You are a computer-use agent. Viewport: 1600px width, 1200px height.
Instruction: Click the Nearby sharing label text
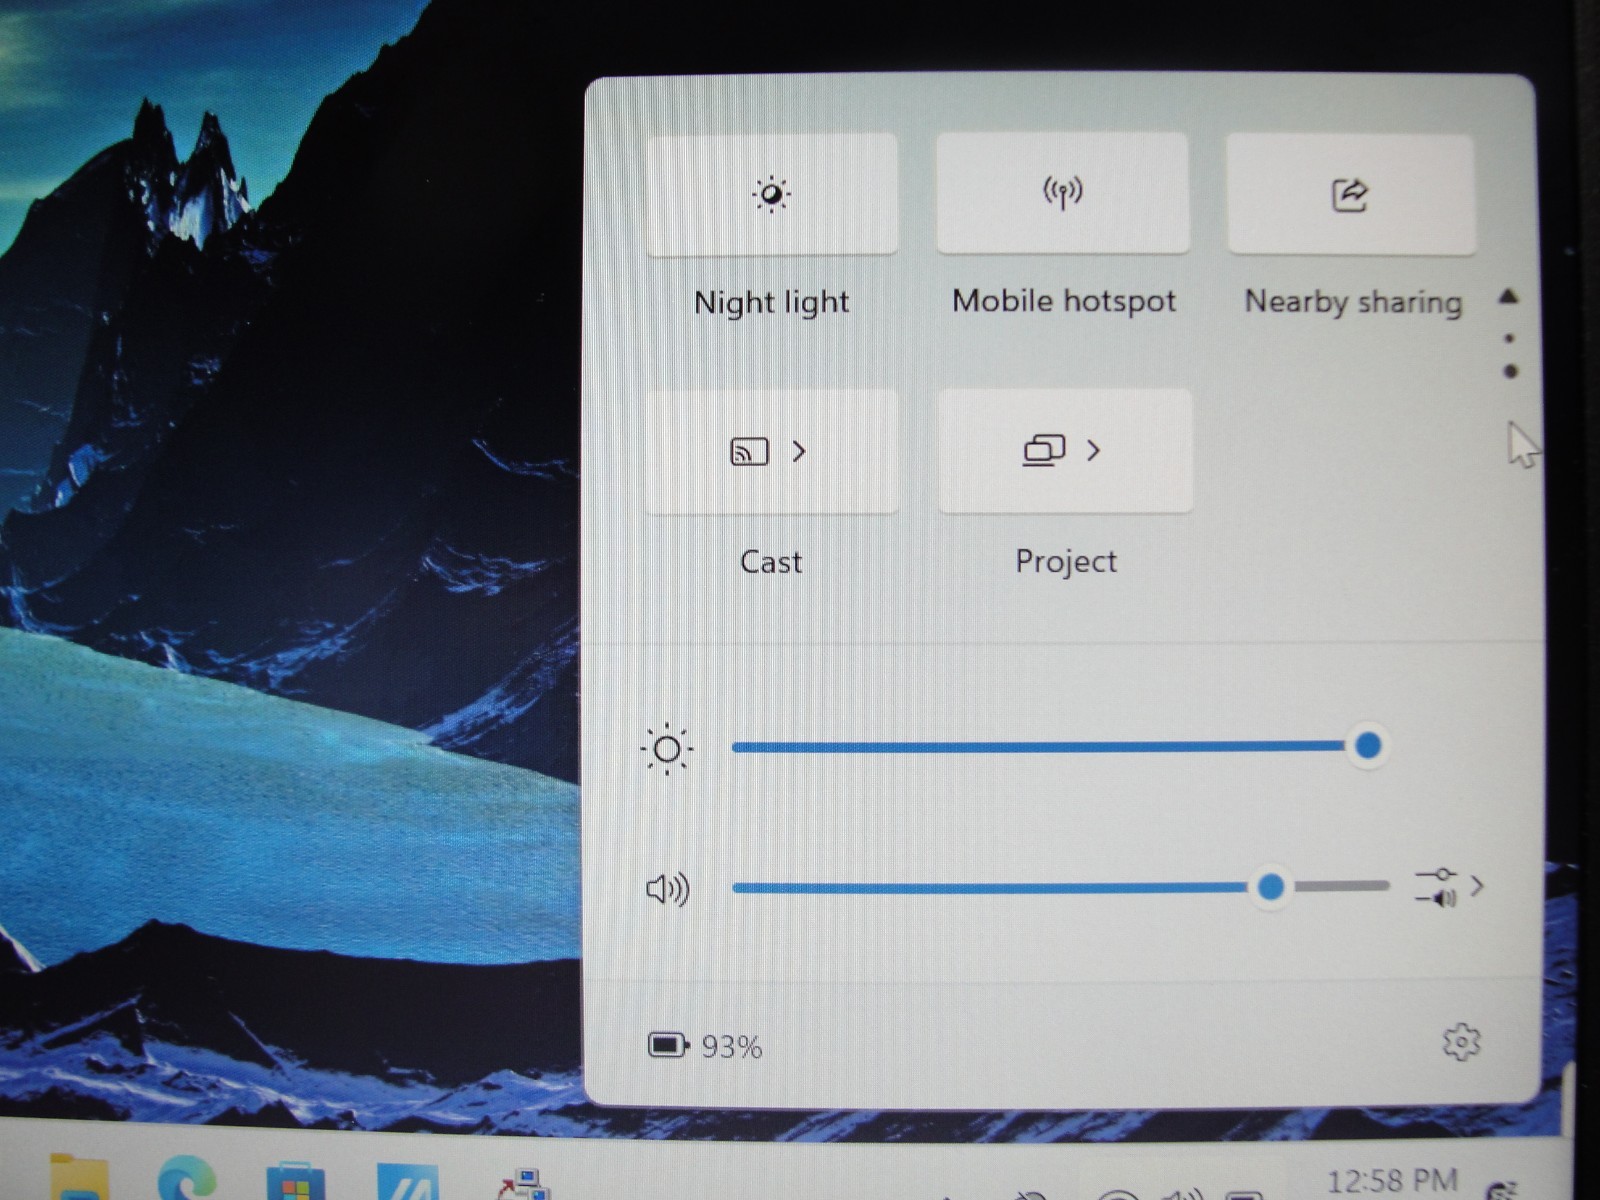coord(1353,302)
